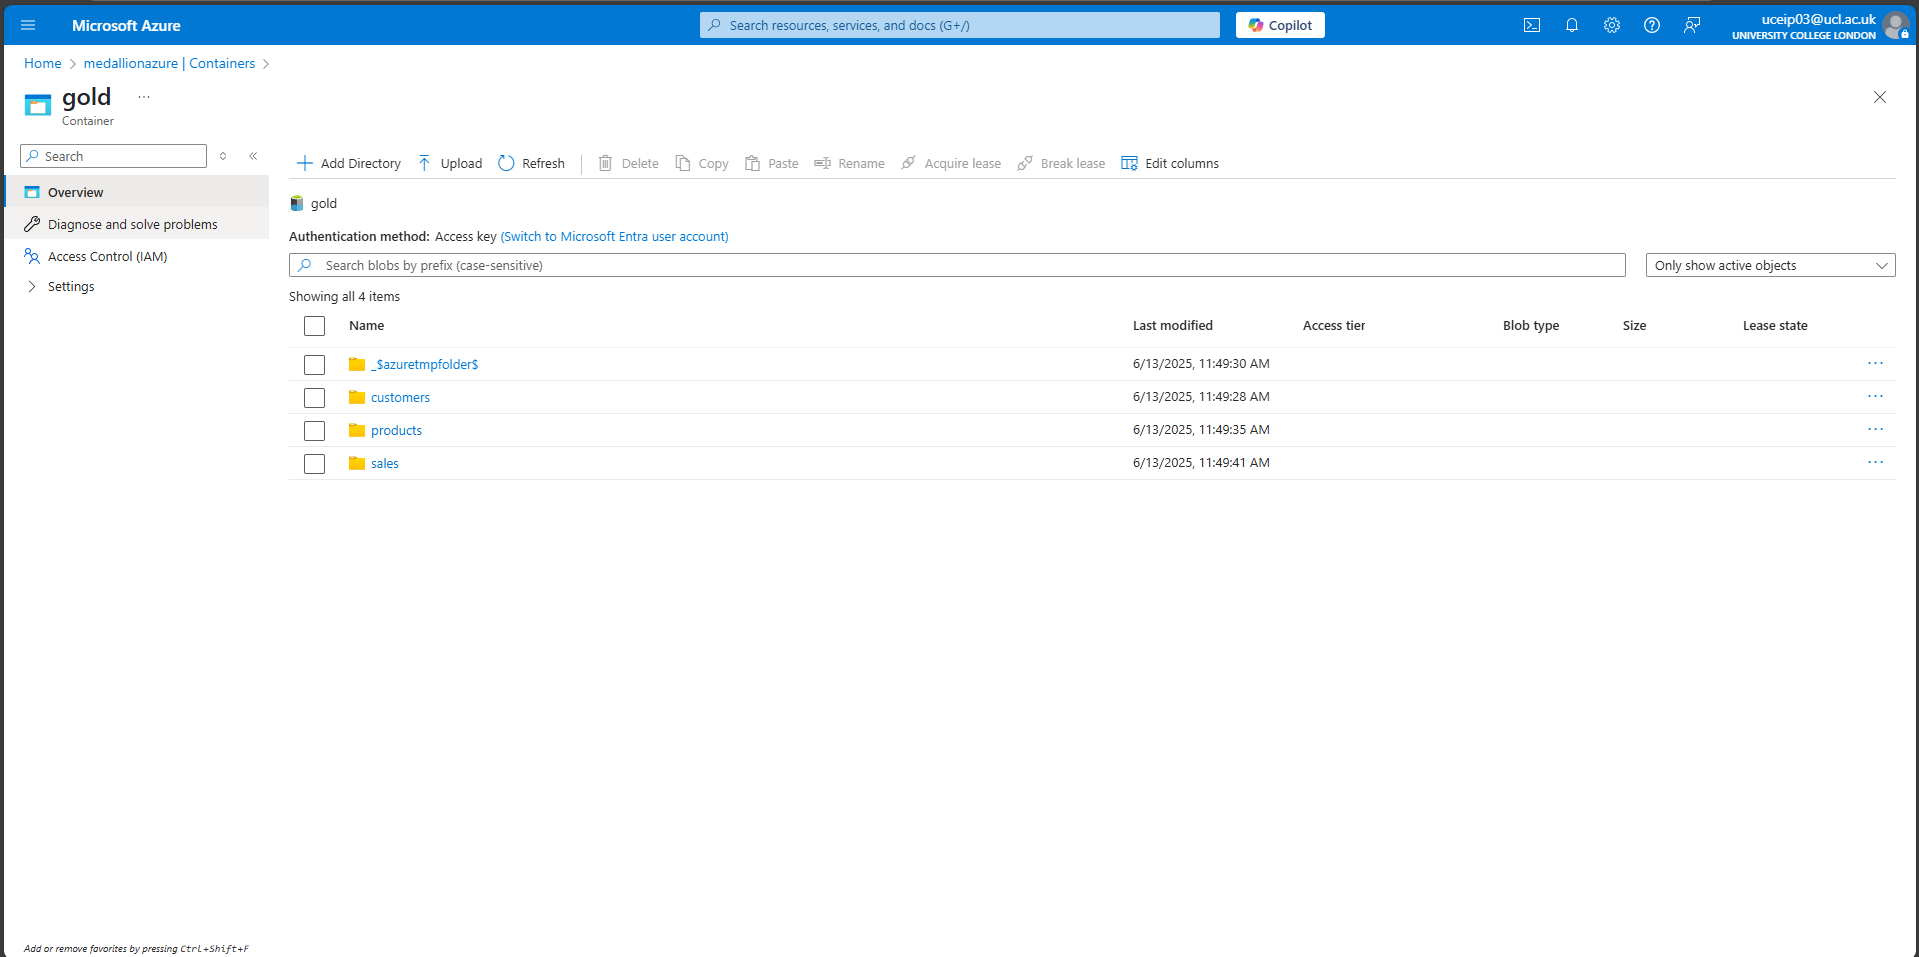Check the _$azuretmpfolder$ row checkbox
Viewport: 1919px width, 957px height.
point(314,365)
